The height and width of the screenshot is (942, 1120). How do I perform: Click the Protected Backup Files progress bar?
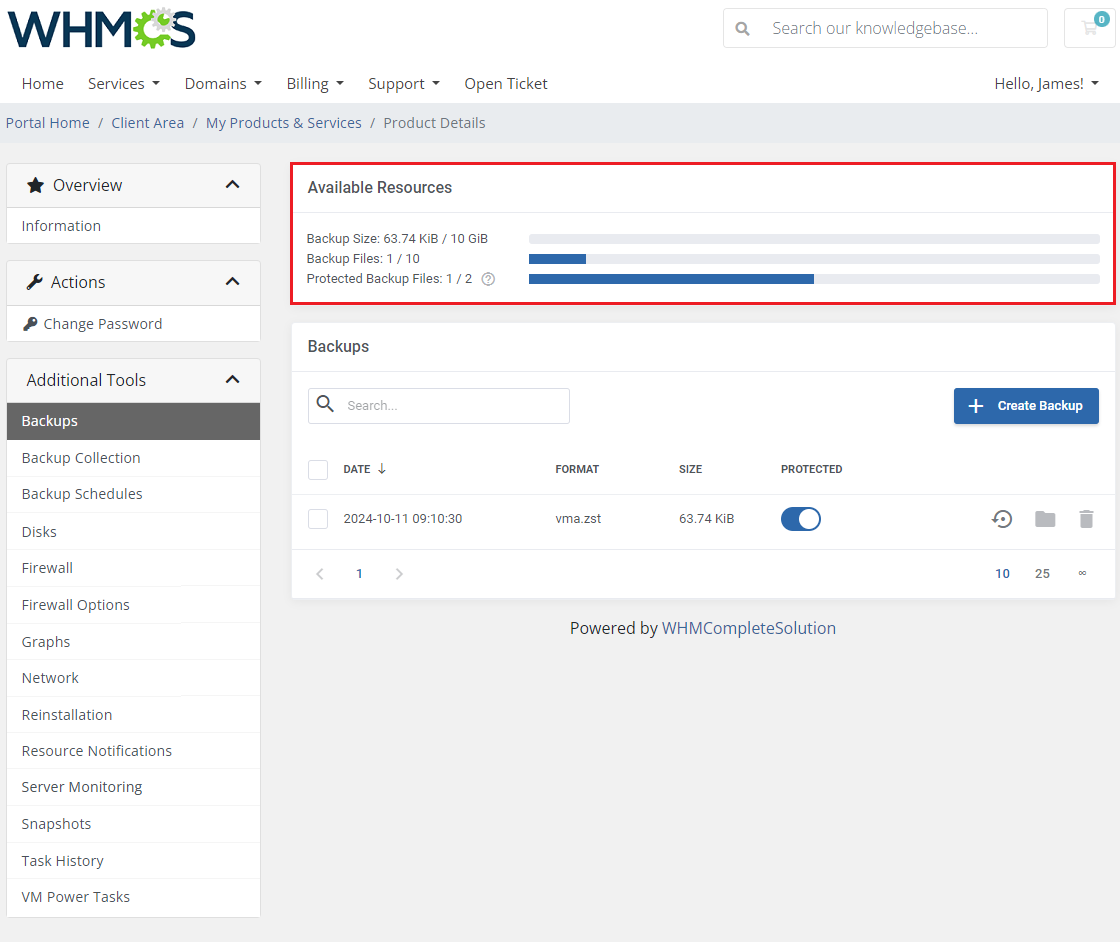click(x=814, y=279)
